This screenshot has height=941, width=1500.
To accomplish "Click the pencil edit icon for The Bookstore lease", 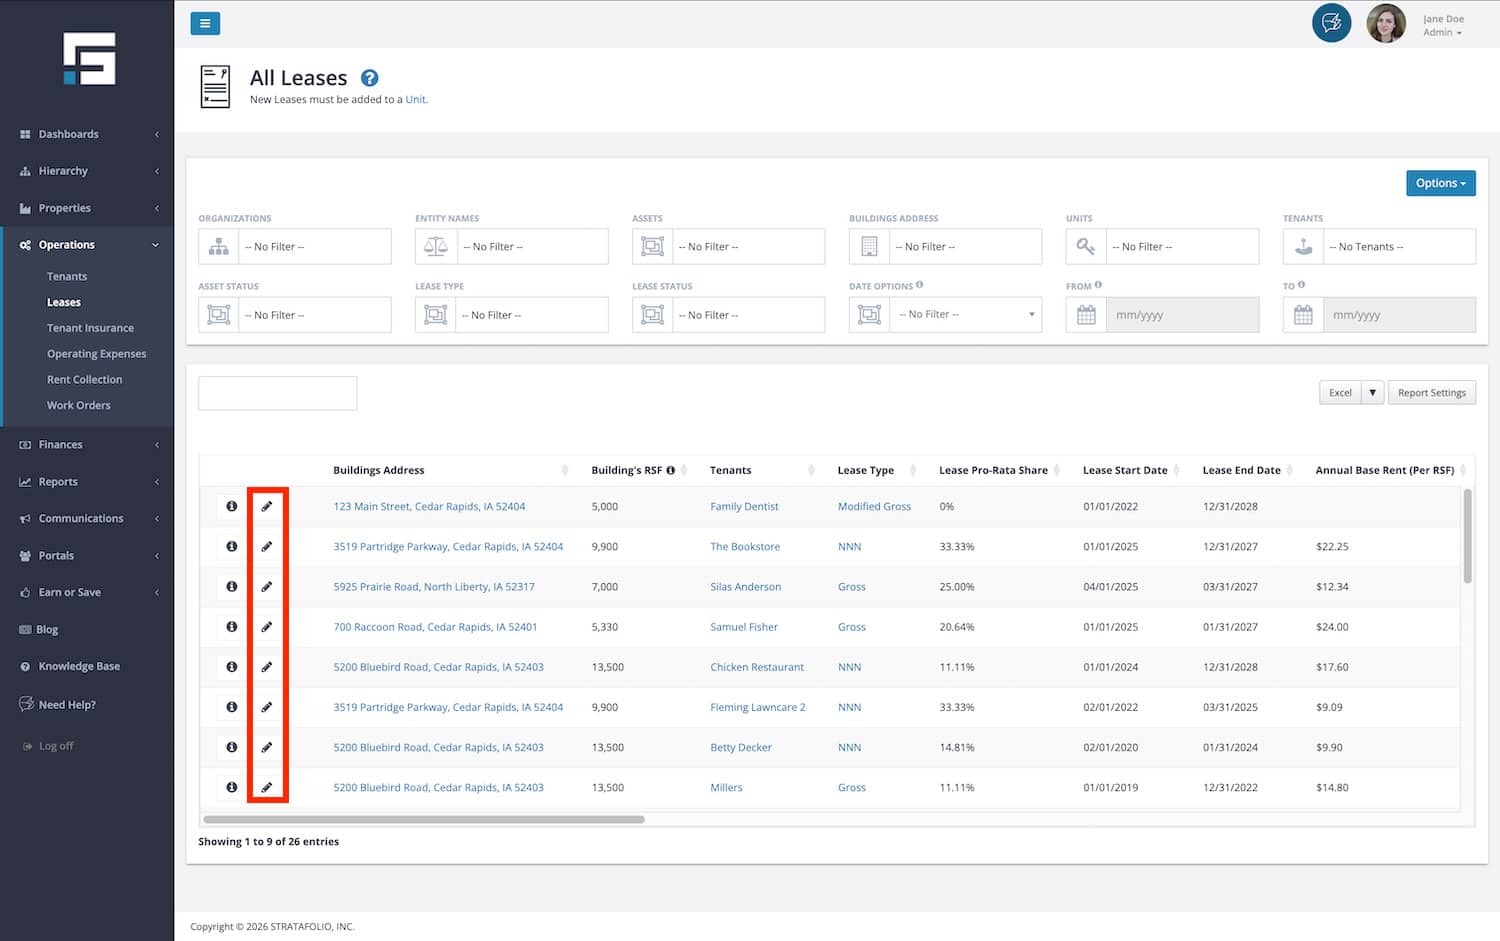I will [x=266, y=547].
